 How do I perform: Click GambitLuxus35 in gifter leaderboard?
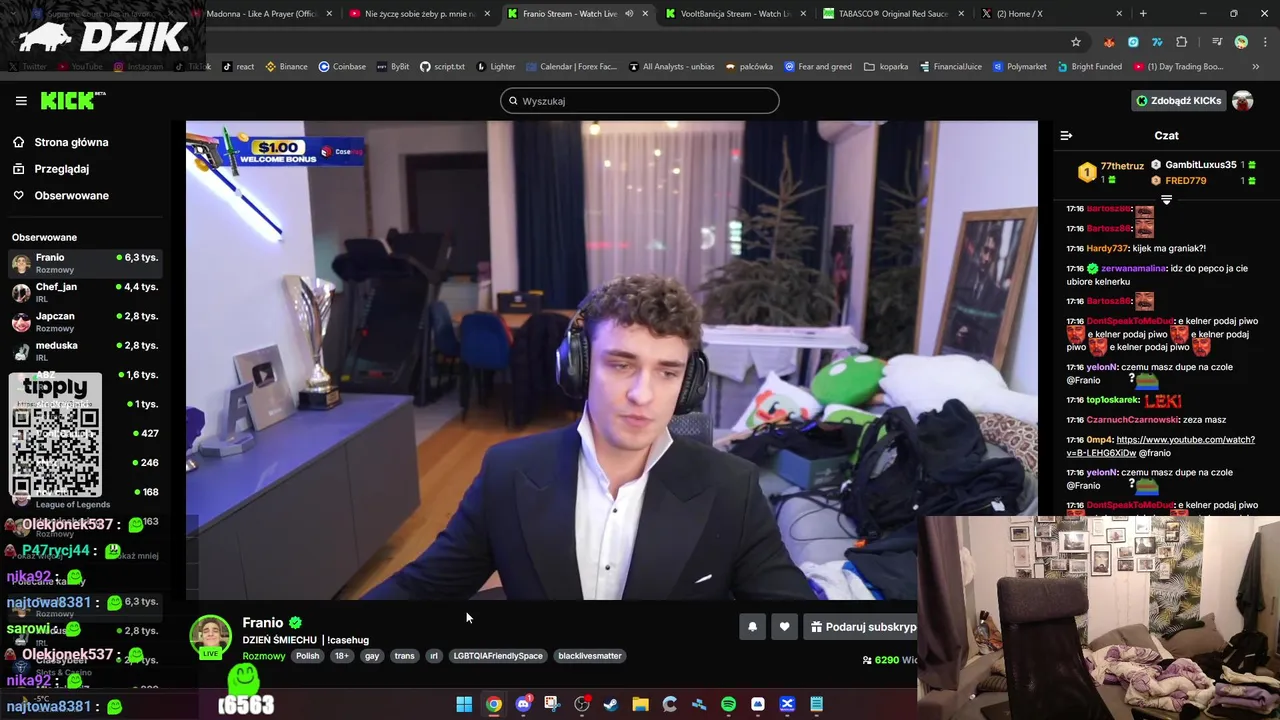tap(1201, 165)
